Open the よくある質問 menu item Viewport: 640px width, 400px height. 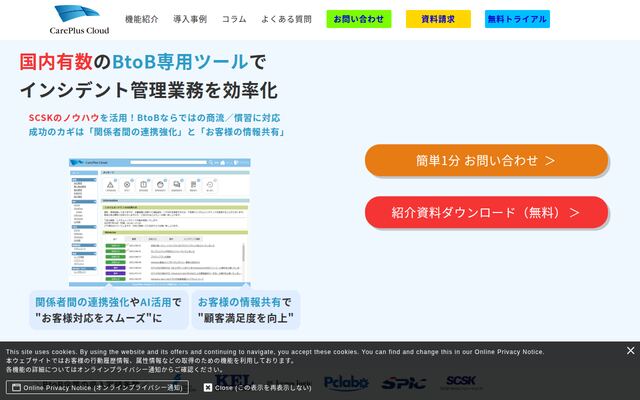coord(287,19)
